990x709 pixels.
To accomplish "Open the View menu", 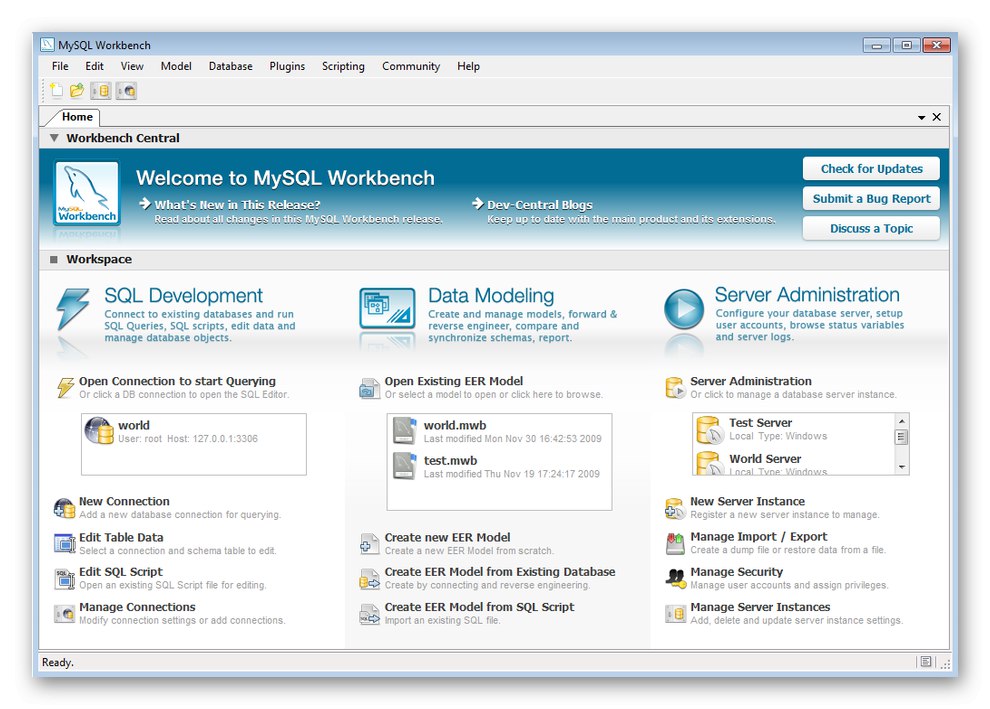I will 132,66.
